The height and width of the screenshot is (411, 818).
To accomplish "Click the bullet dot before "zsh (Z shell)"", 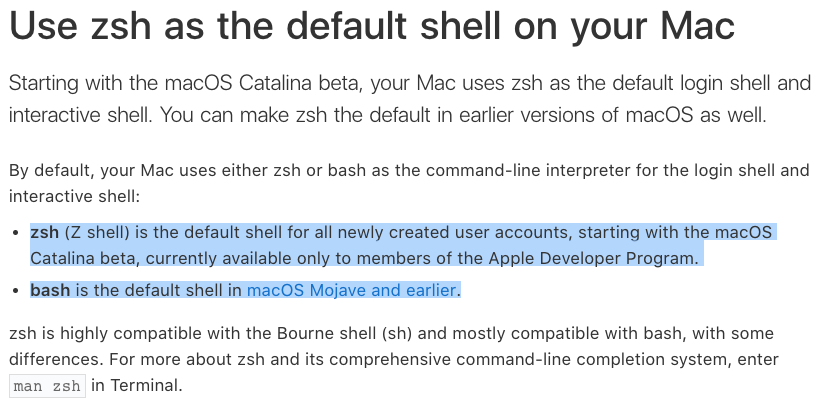I will (x=17, y=234).
